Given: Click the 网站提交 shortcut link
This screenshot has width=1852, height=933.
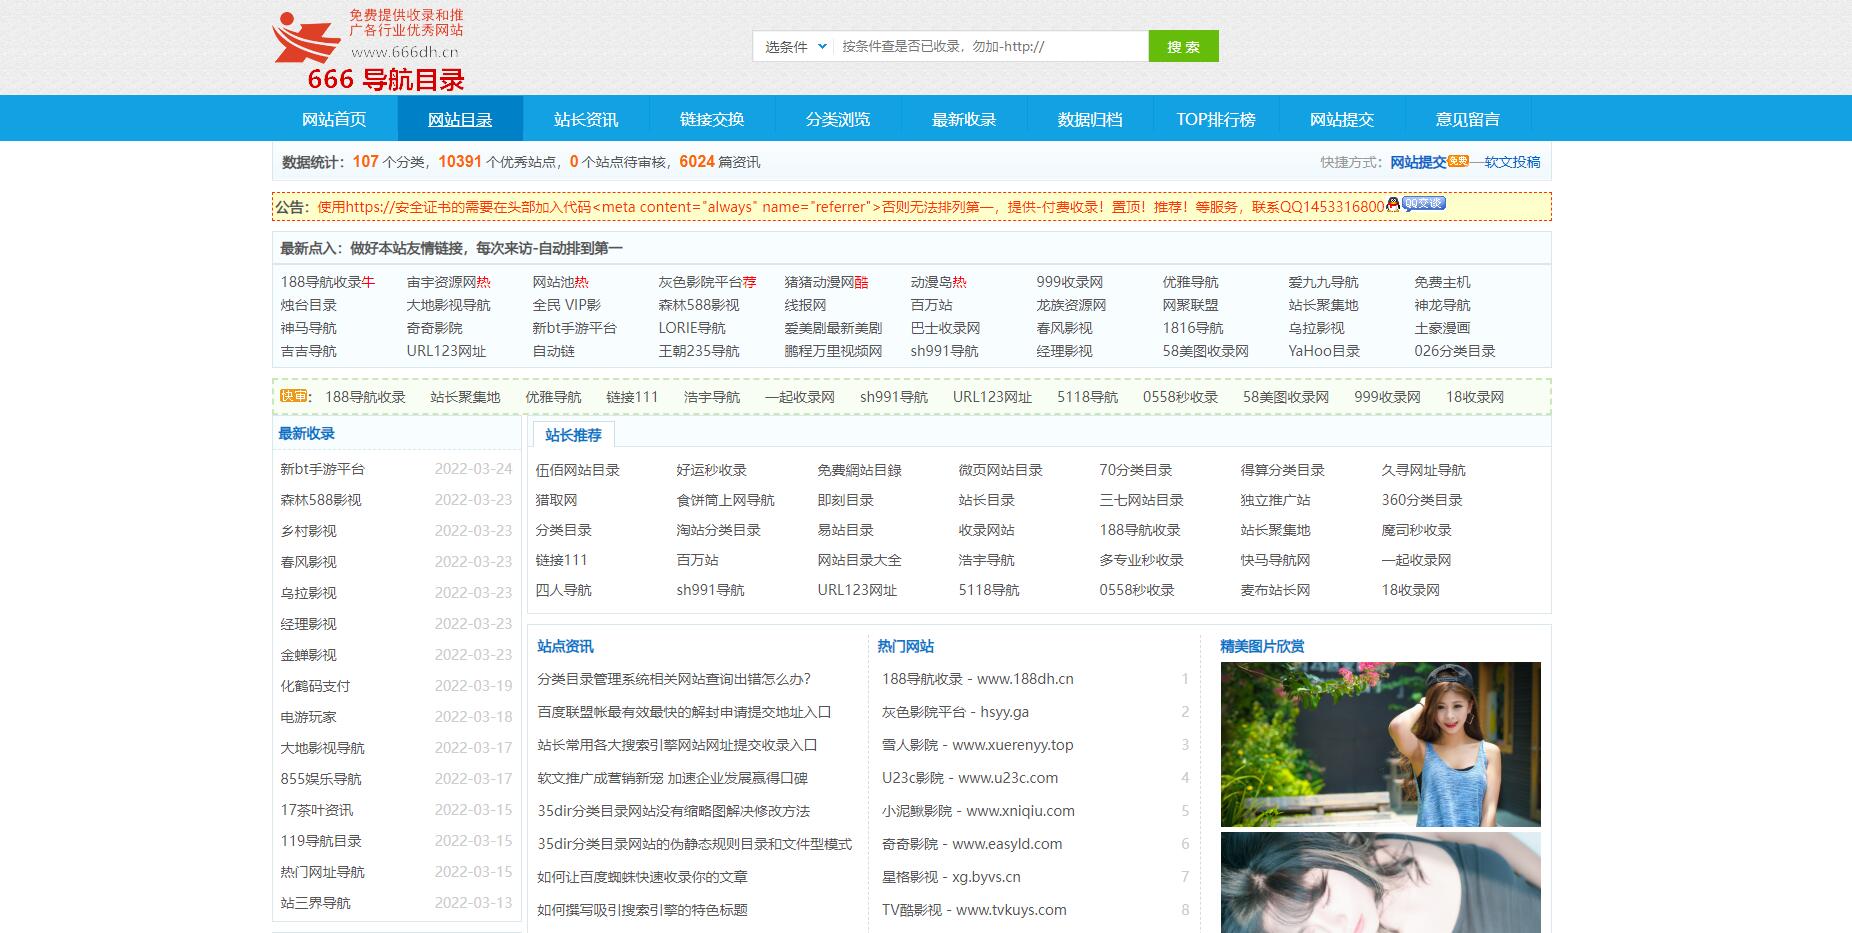Looking at the screenshot, I should (x=1418, y=162).
